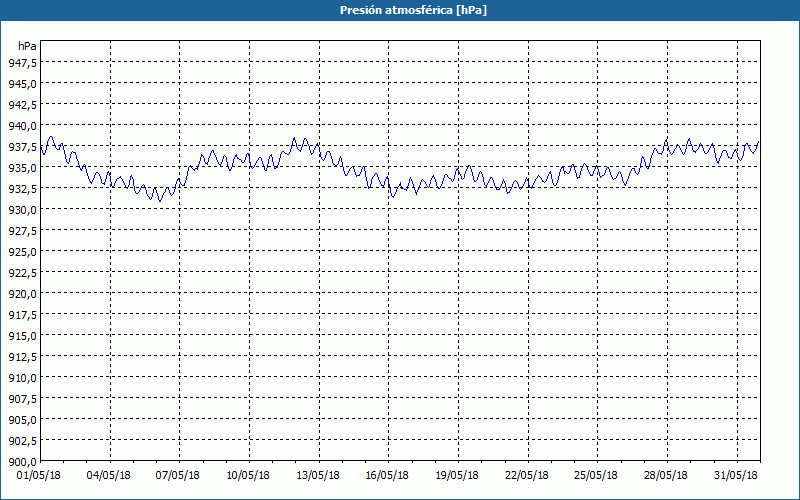Select the 922,5 axis value
The width and height of the screenshot is (800, 500).
click(x=22, y=272)
